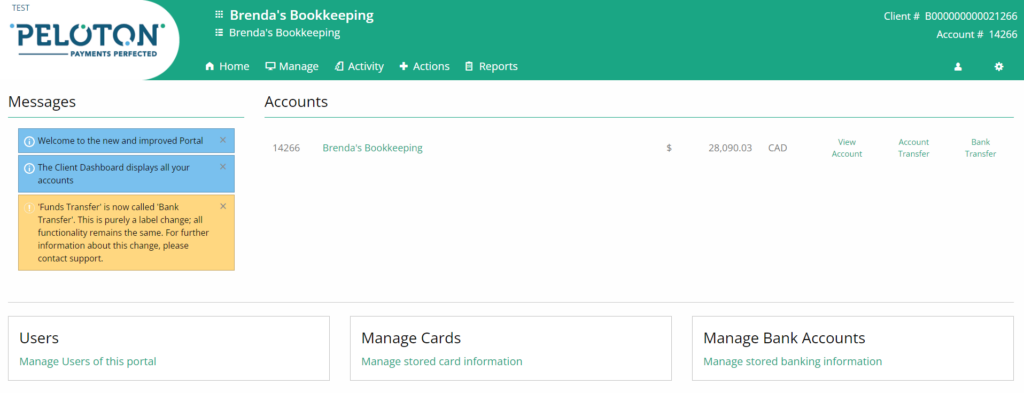Viewport: 1024px width, 393px height.
Task: Open the Manage menu
Action: click(x=292, y=66)
